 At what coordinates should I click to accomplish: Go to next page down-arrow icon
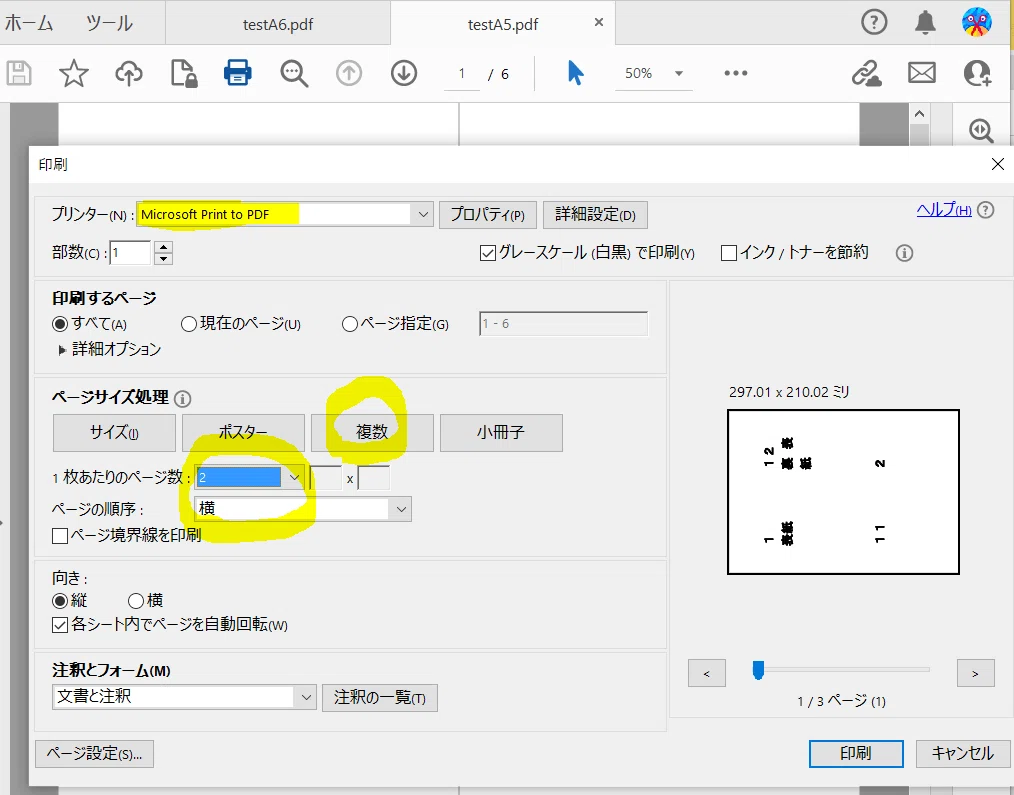(x=404, y=73)
